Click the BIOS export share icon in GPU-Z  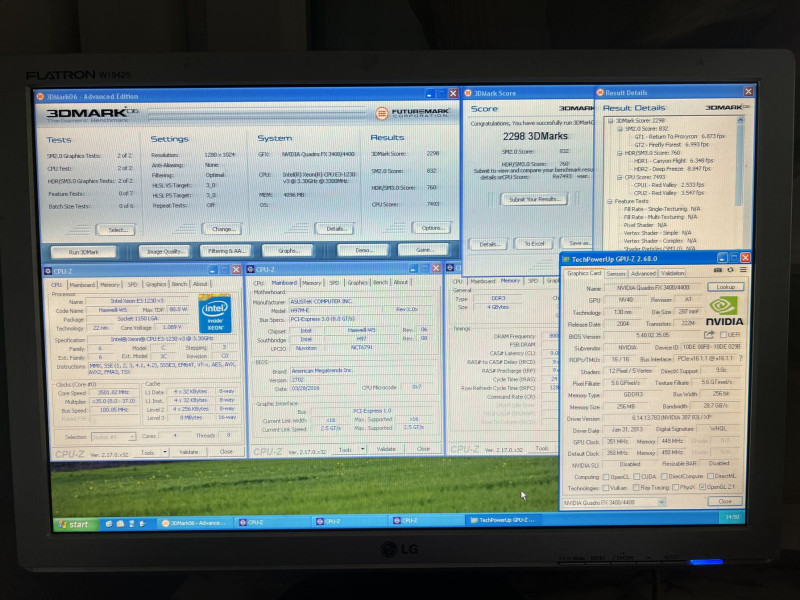(x=709, y=335)
